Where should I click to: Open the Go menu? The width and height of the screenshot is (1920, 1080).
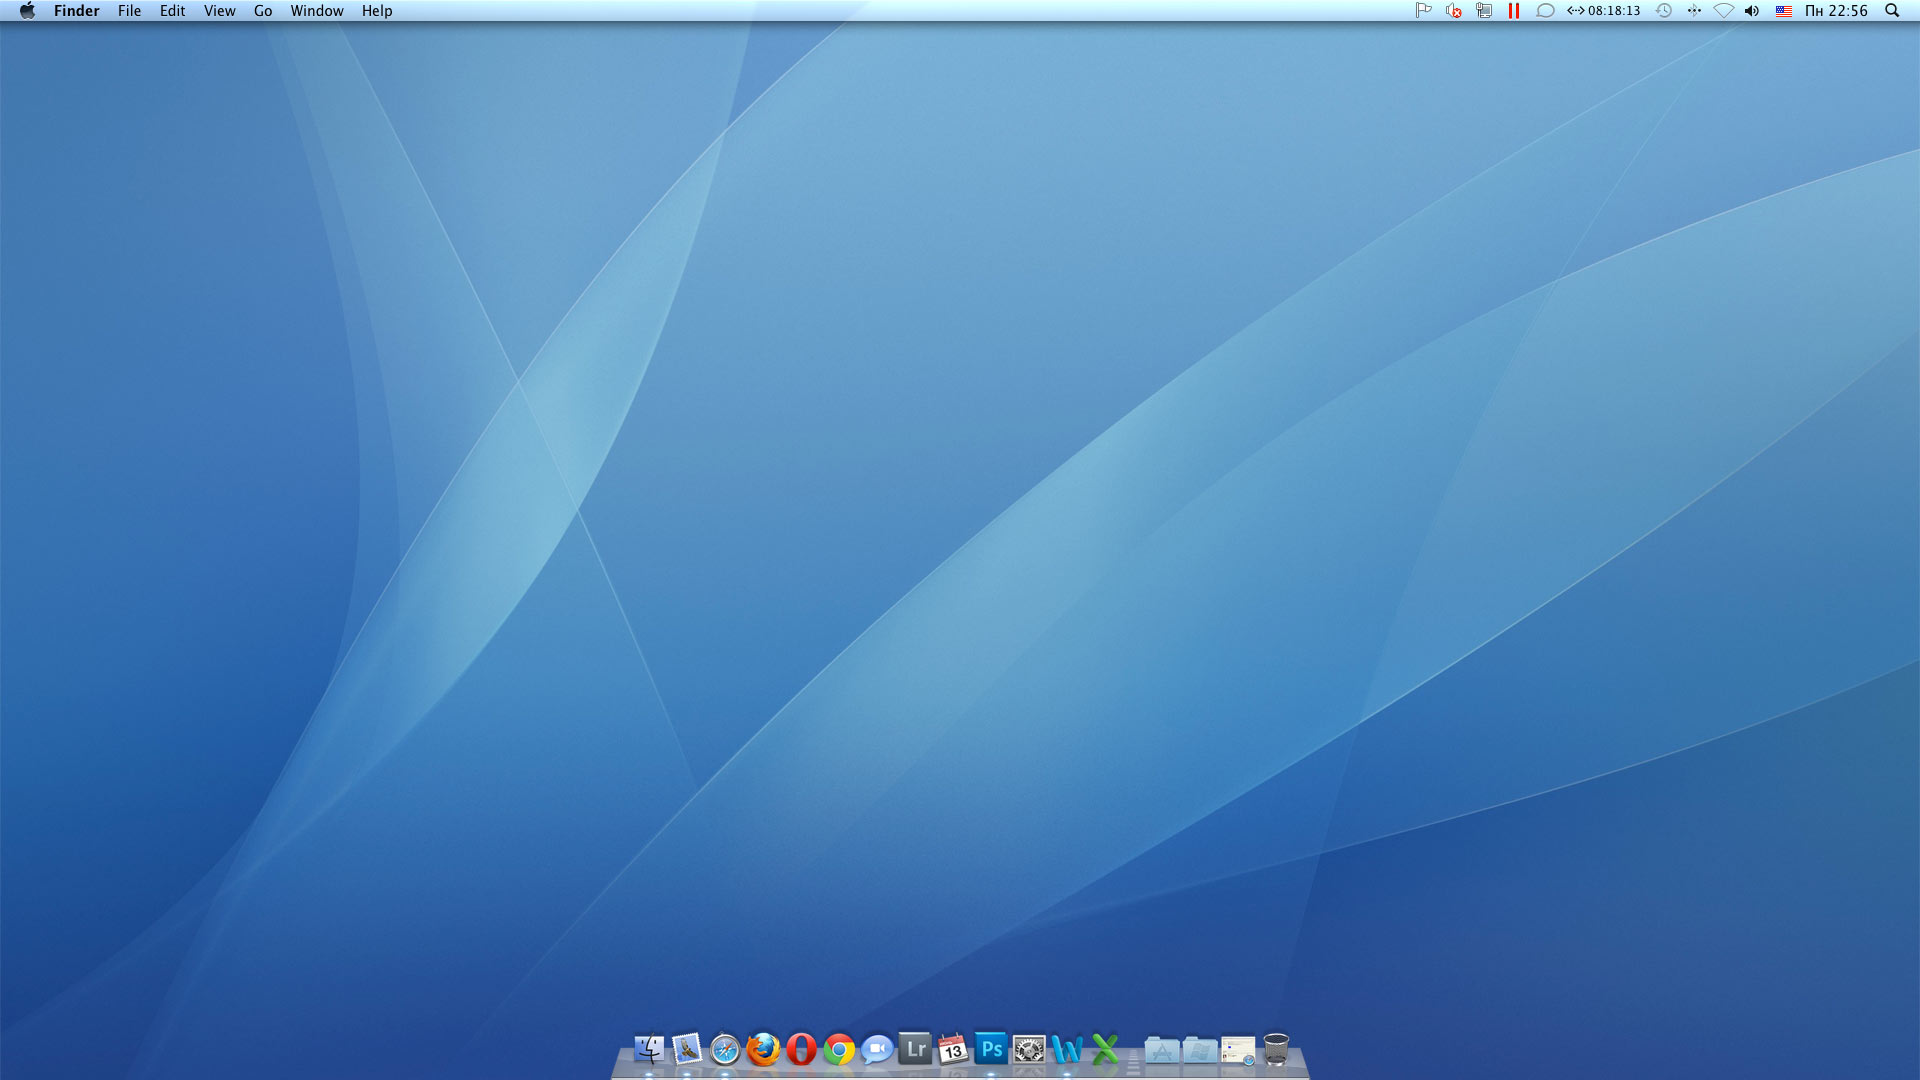[263, 11]
